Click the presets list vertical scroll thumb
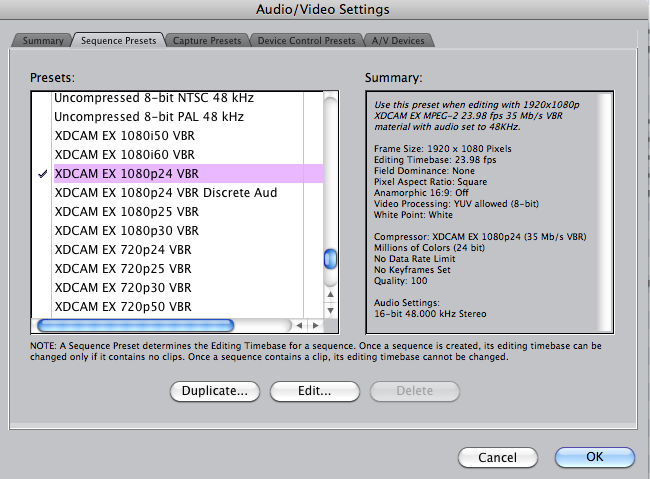This screenshot has height=479, width=650. pos(330,259)
